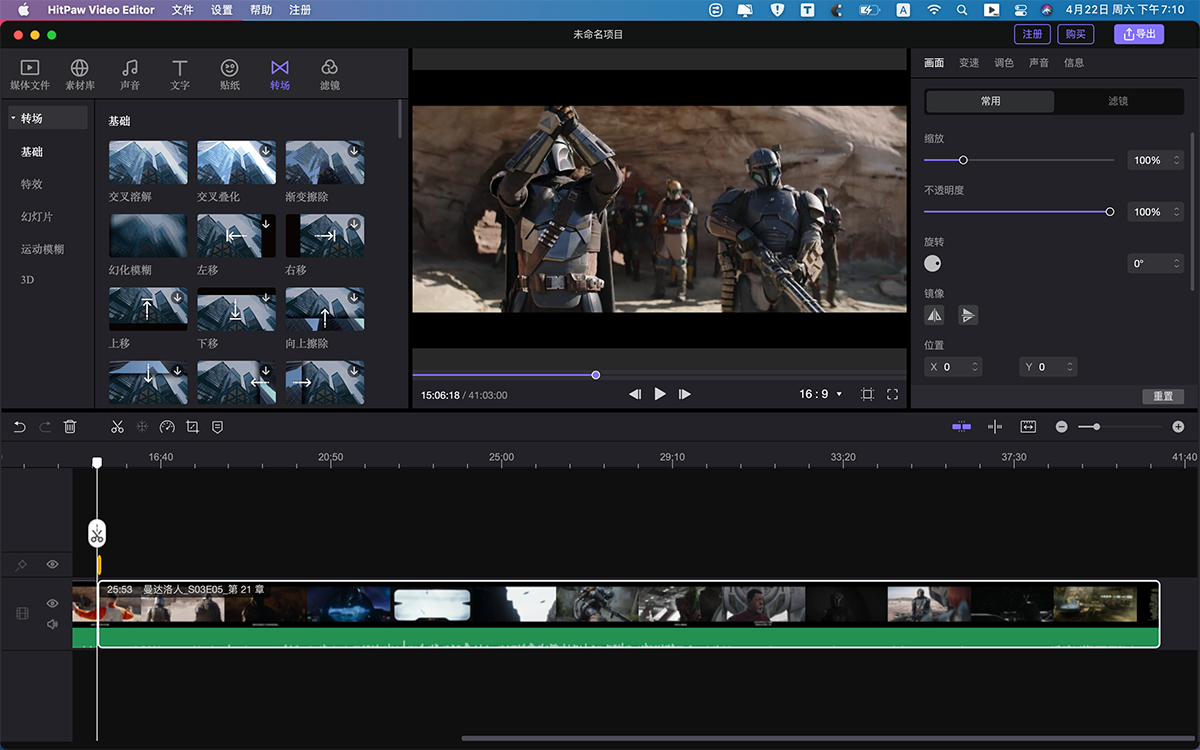Toggle main video track visibility eye

click(x=52, y=603)
